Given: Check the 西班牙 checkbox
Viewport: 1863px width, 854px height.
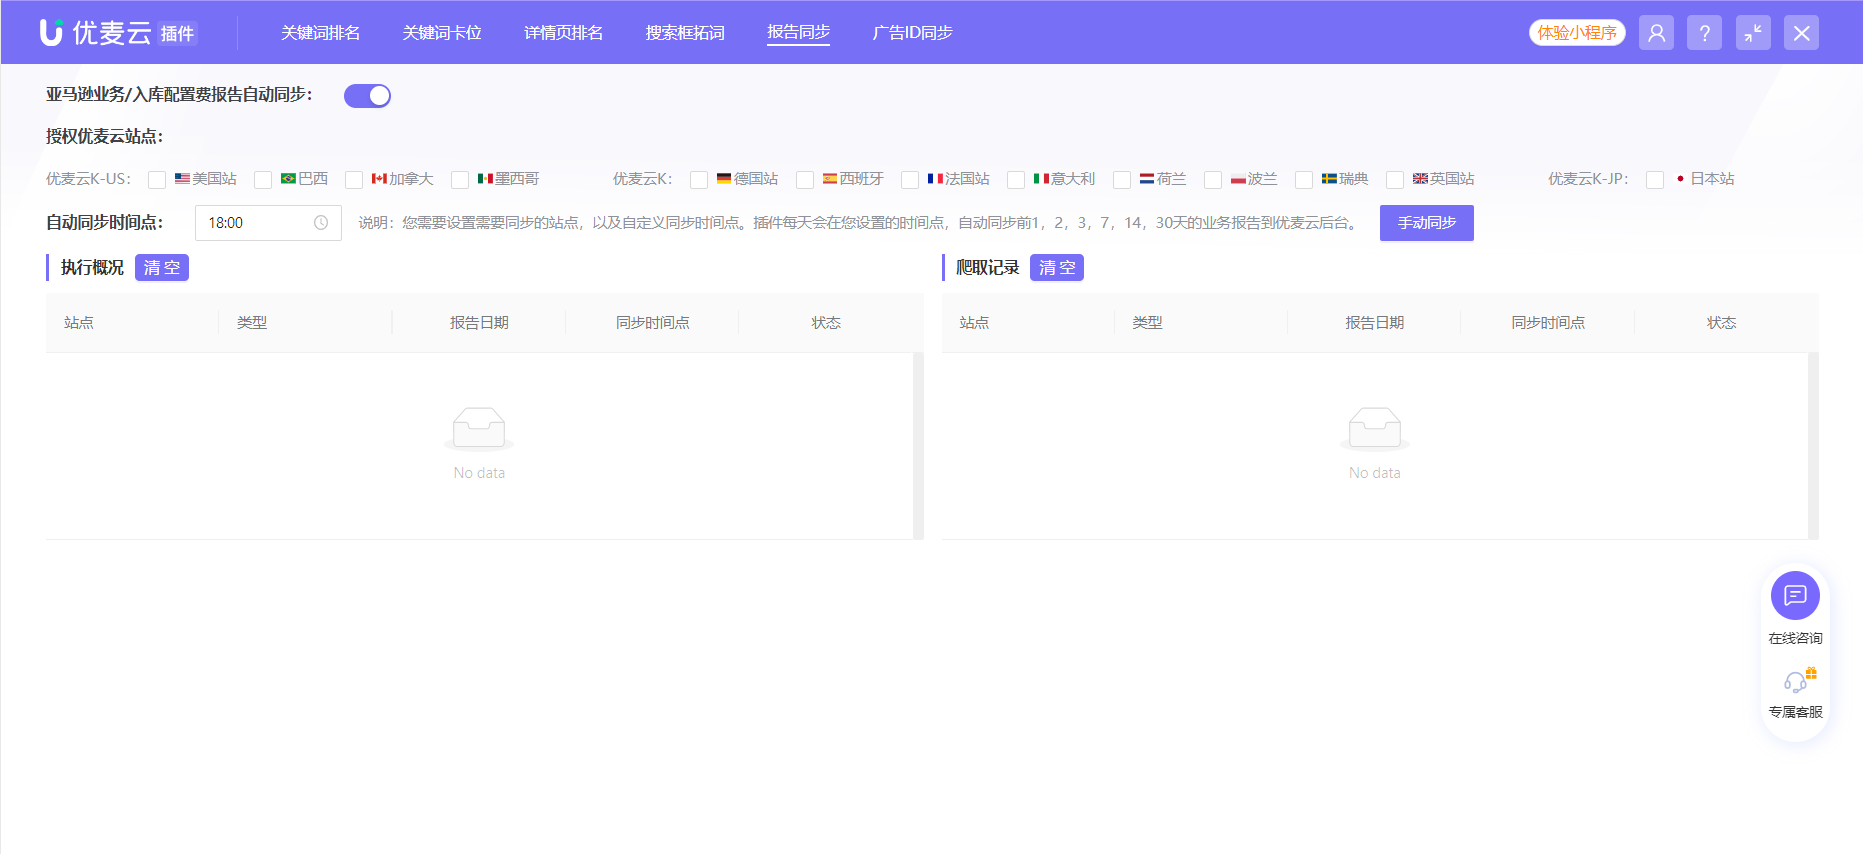Looking at the screenshot, I should 805,180.
